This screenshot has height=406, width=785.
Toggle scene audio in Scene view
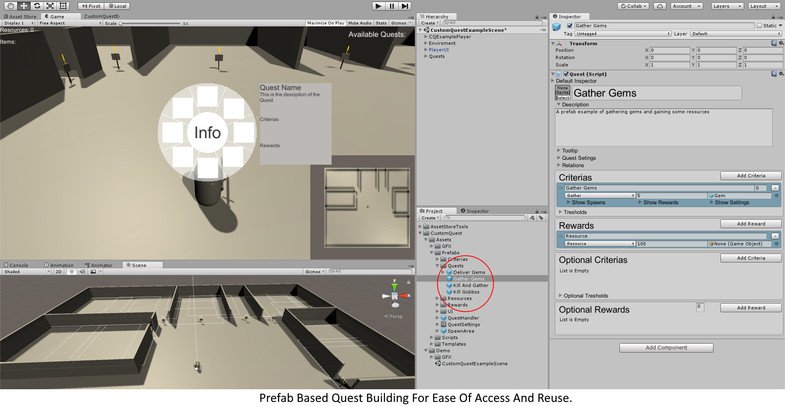(82, 271)
